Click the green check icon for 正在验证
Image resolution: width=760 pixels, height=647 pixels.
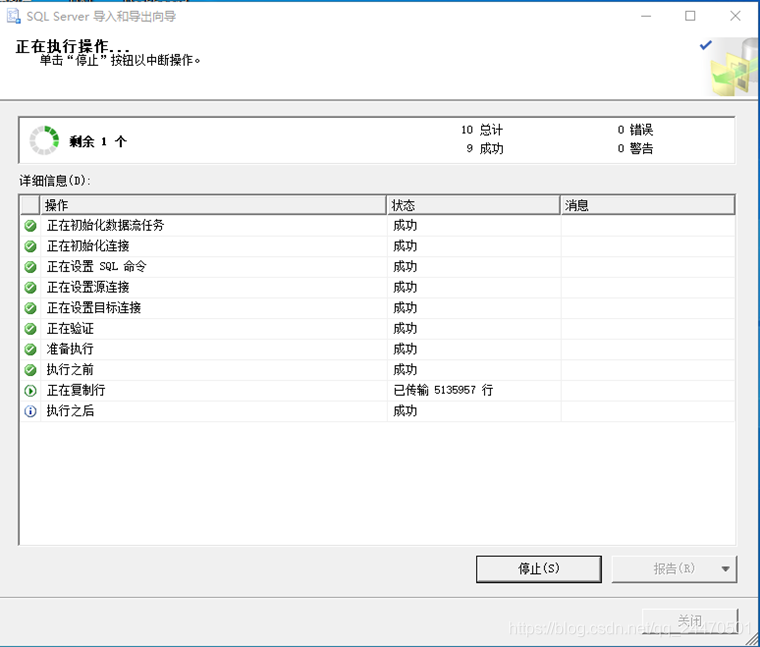30,329
